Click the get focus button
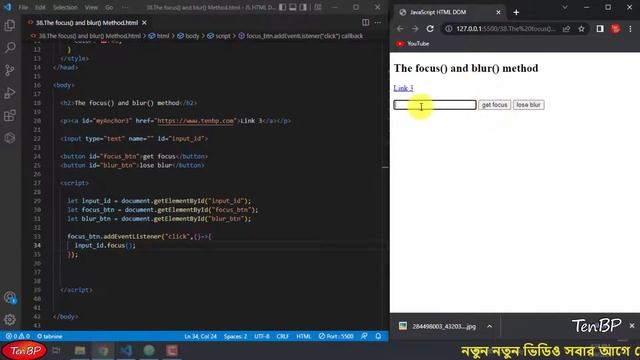The width and height of the screenshot is (640, 360). coord(494,105)
